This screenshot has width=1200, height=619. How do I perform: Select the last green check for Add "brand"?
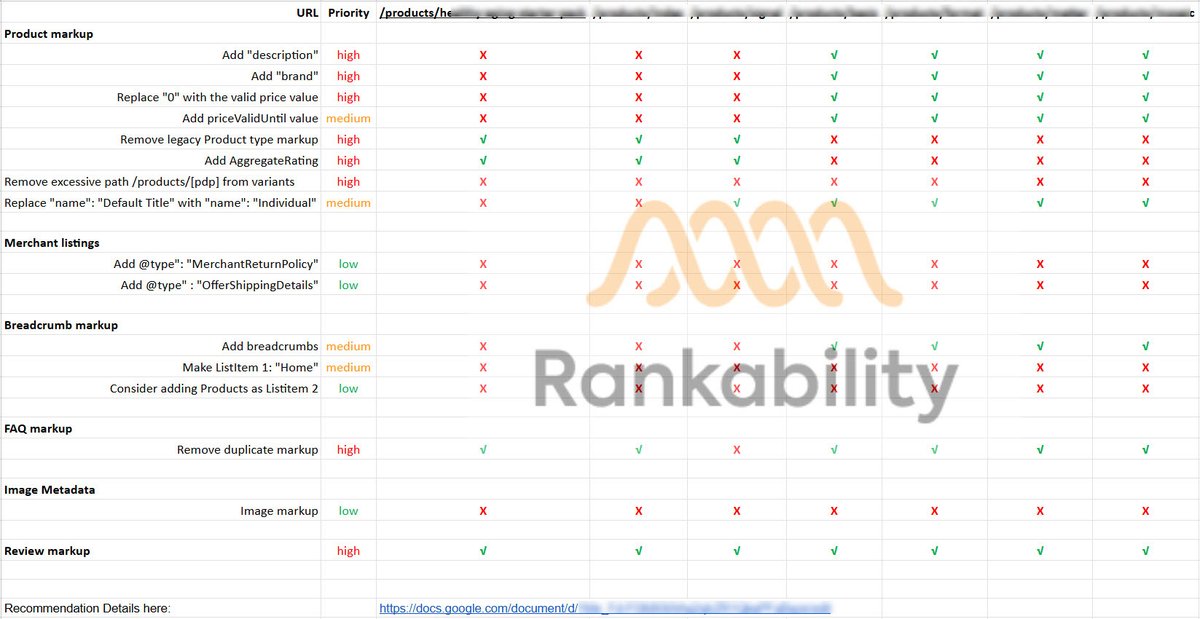[x=1145, y=76]
